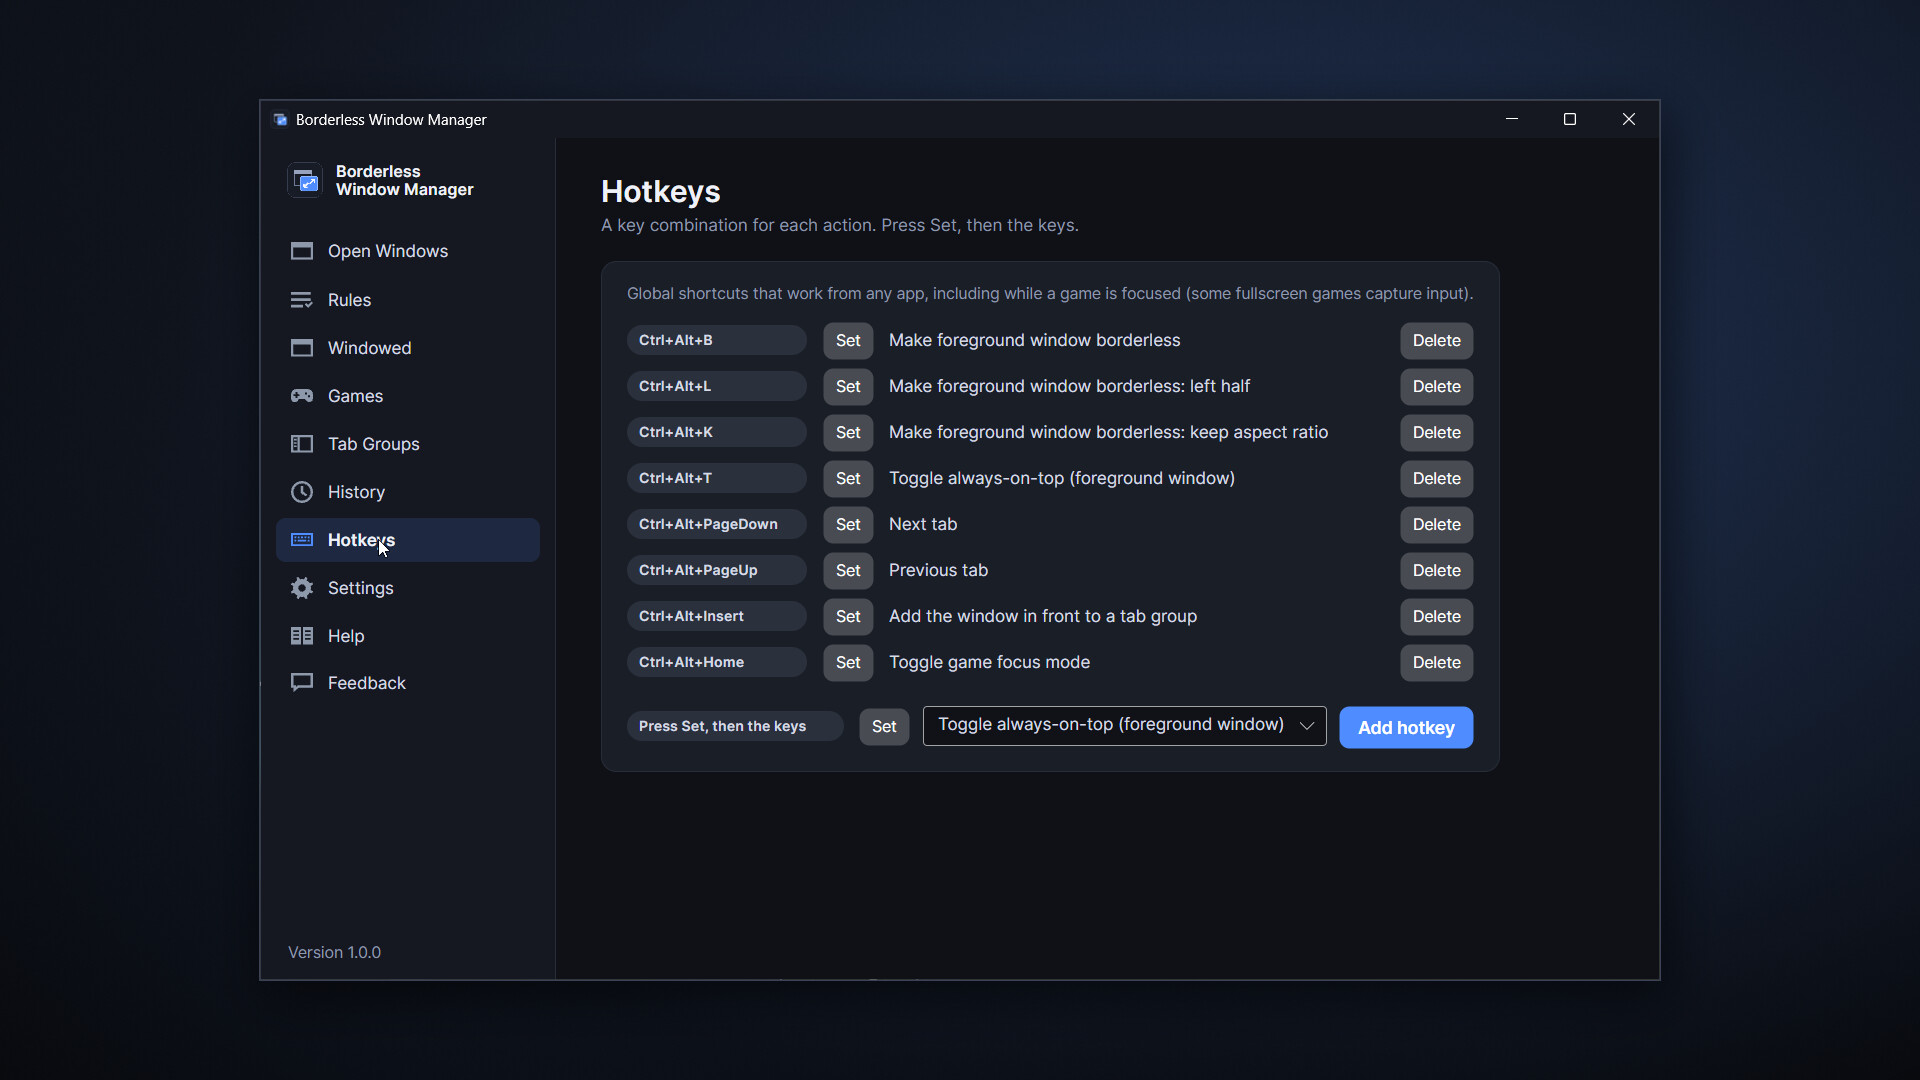Click the Ctrl+Alt+L key field
This screenshot has width=1920, height=1080.
point(717,387)
